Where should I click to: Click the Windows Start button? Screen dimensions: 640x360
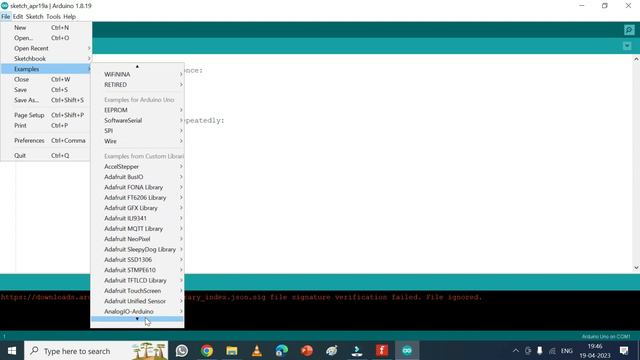coord(12,351)
